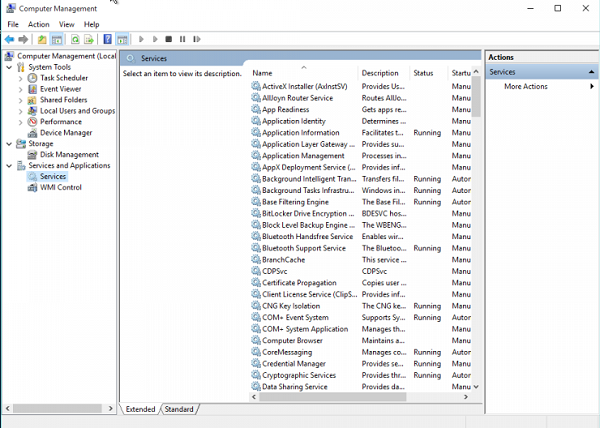Select the Bluetooth Support Service row
600x428 pixels.
pyautogui.click(x=303, y=248)
